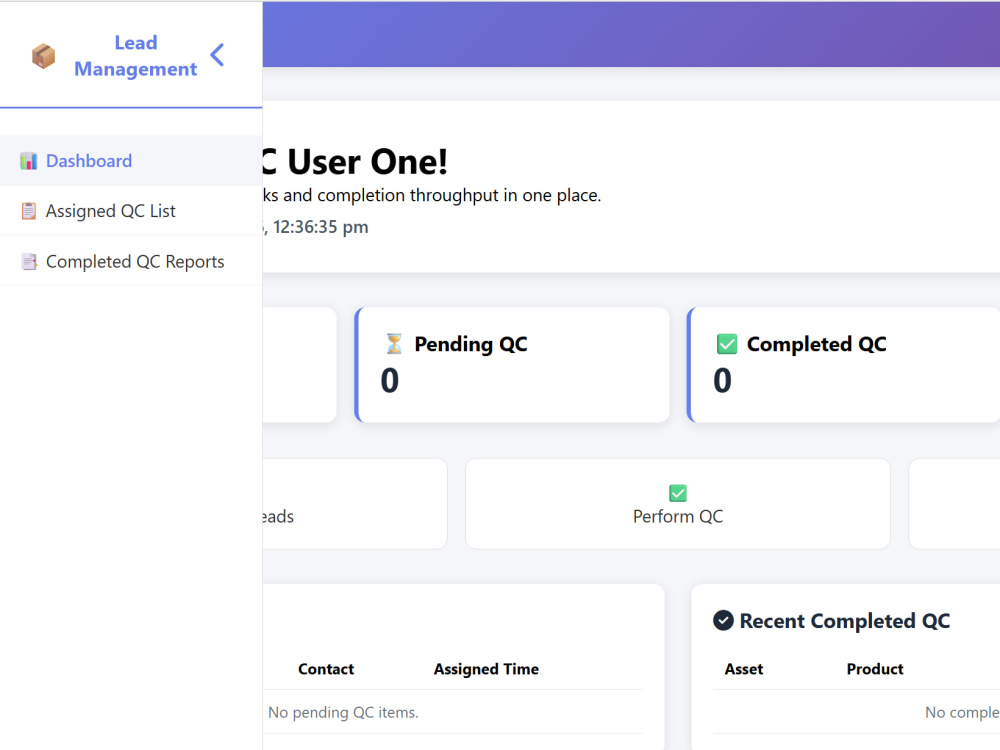Click the Asset column header
This screenshot has height=750, width=1000.
(x=744, y=669)
